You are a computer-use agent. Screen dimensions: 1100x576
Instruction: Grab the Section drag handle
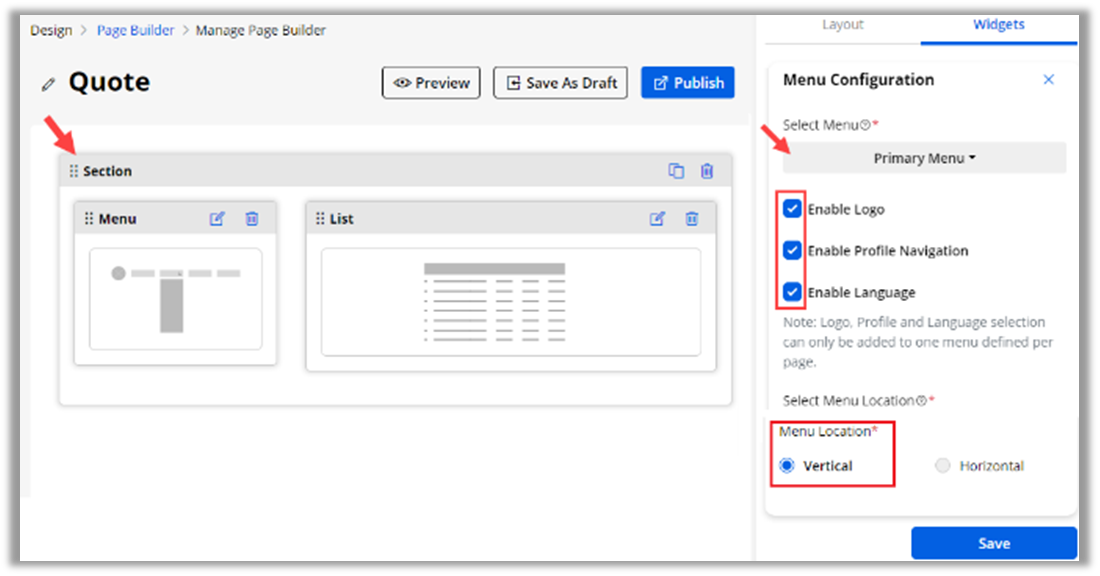tap(73, 171)
